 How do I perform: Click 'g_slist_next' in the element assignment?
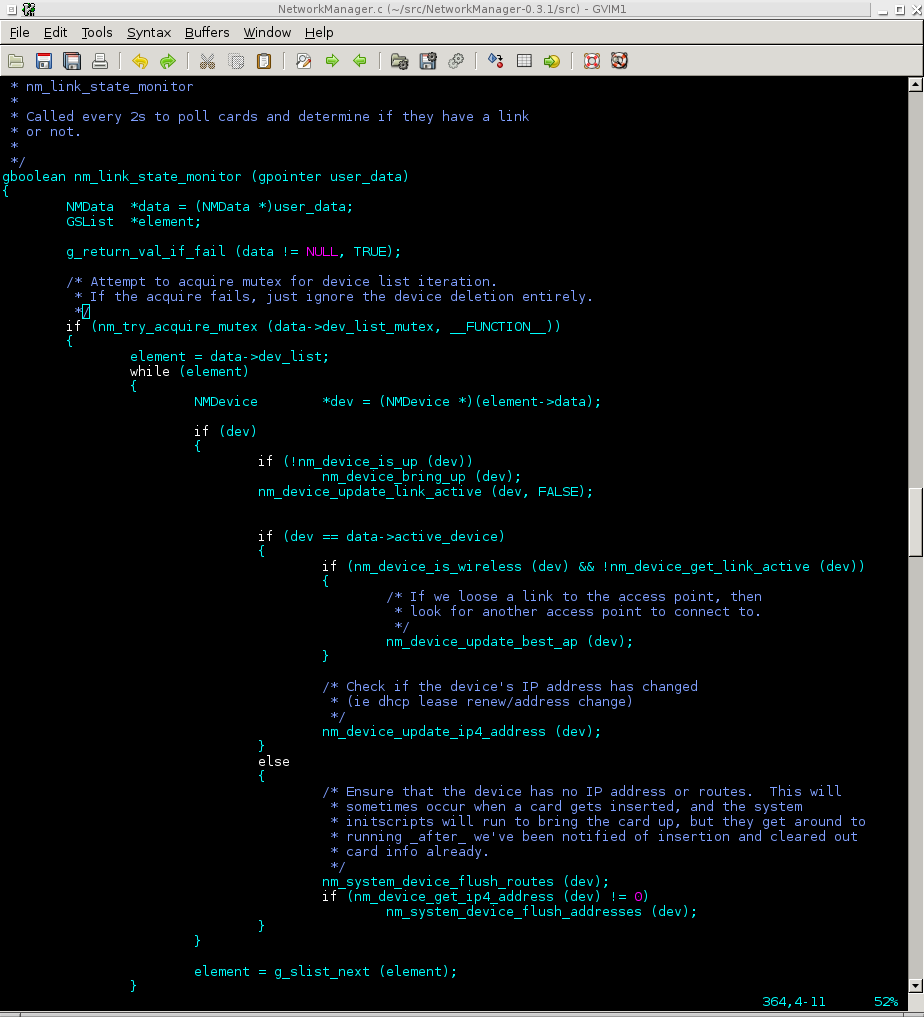[322, 972]
